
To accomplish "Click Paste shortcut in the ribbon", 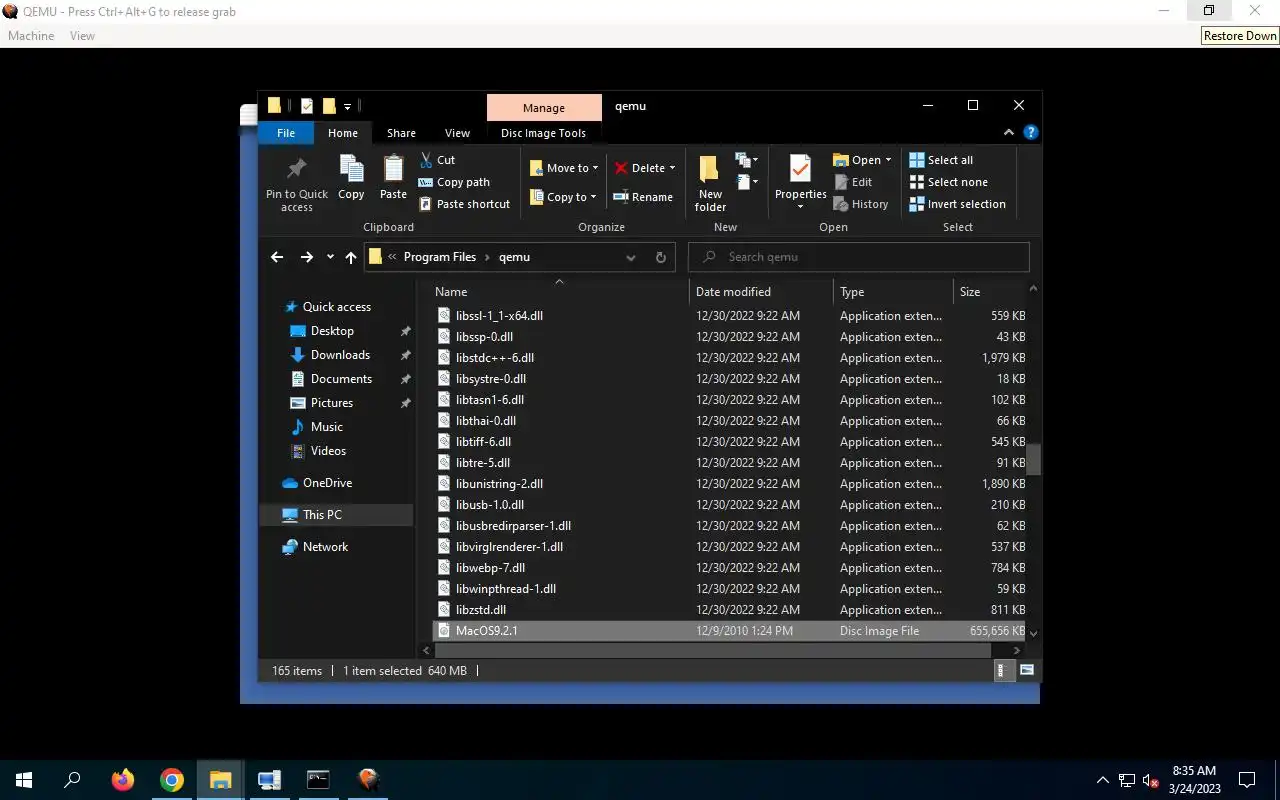I will [x=464, y=204].
